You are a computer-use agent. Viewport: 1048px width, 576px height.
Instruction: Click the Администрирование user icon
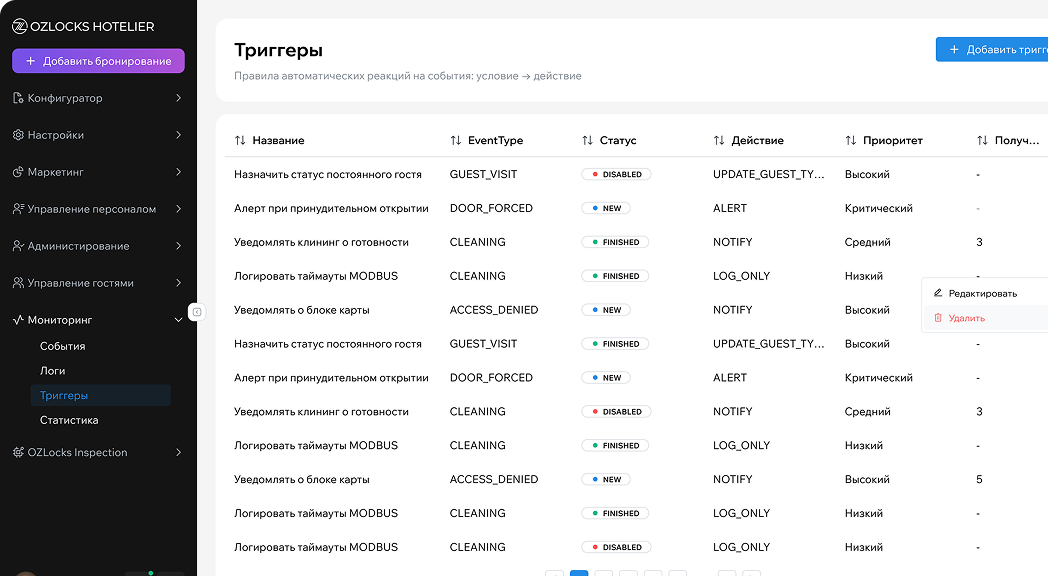pyautogui.click(x=18, y=246)
